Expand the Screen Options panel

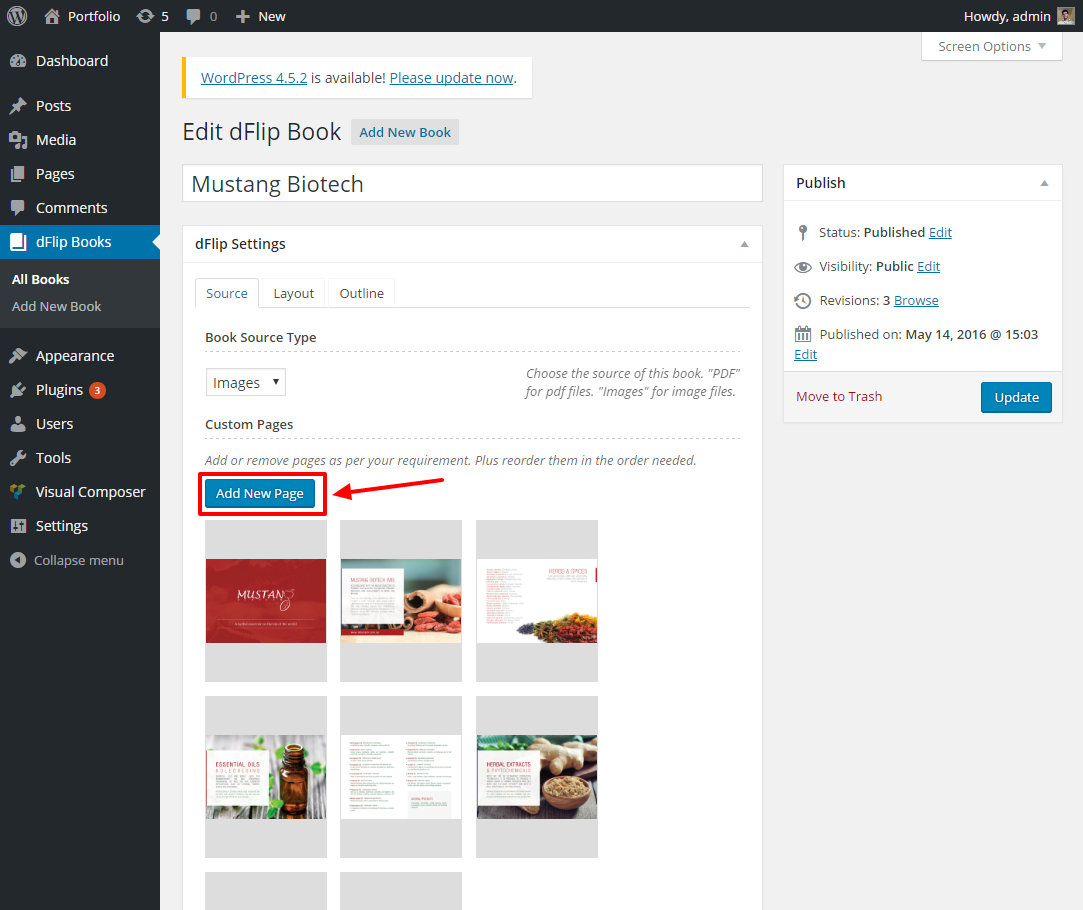(x=991, y=46)
